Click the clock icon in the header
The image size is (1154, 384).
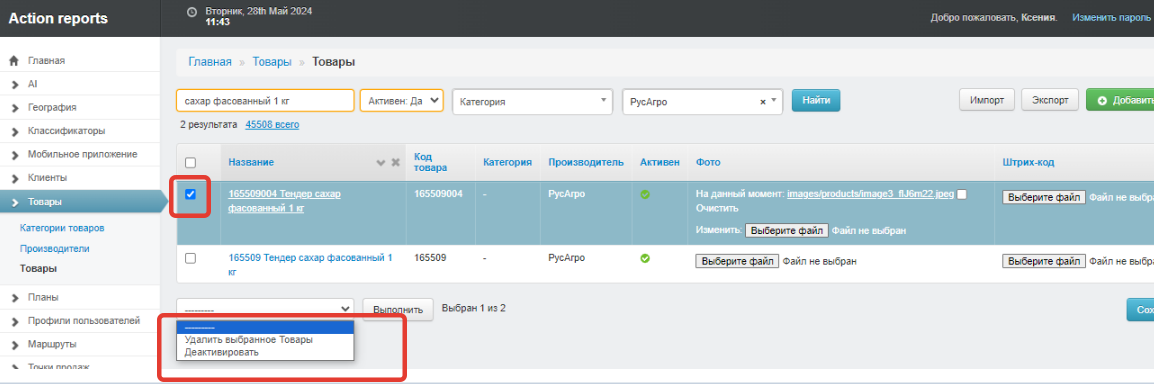coord(192,12)
